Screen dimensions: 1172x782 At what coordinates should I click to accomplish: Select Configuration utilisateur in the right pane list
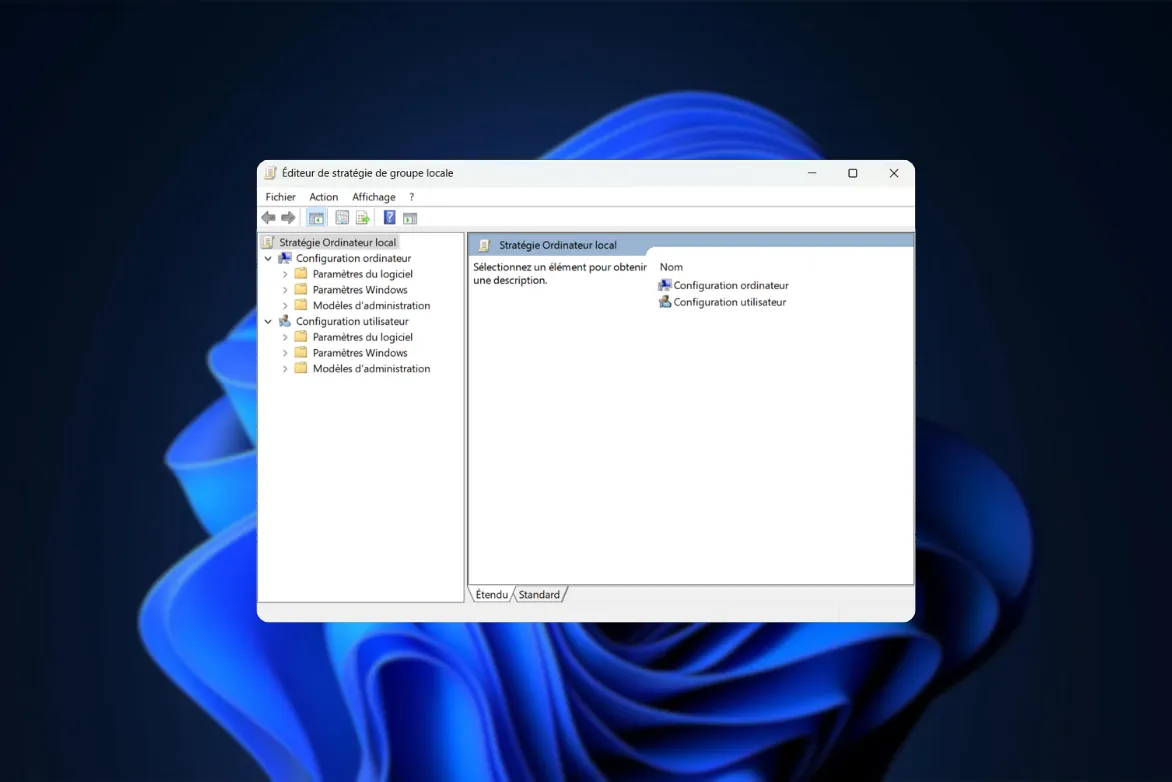click(x=729, y=302)
